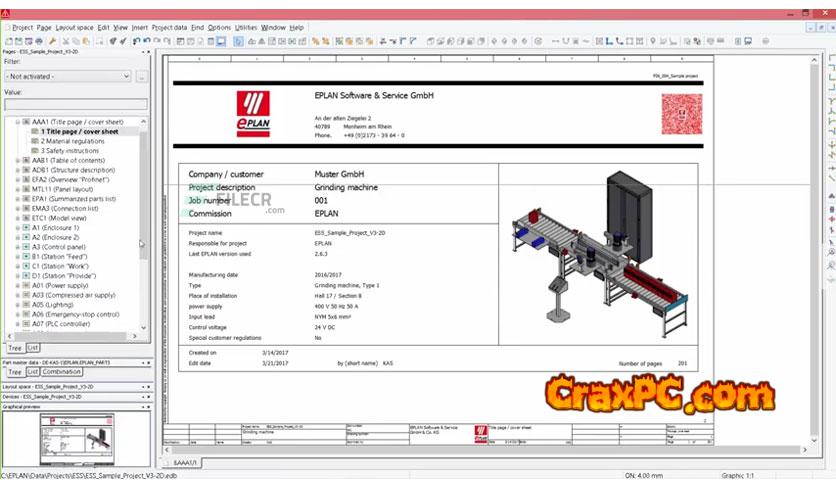Toggle the highlighted blue page toolbar button
Viewport: 836px width, 484px height.
(238, 41)
